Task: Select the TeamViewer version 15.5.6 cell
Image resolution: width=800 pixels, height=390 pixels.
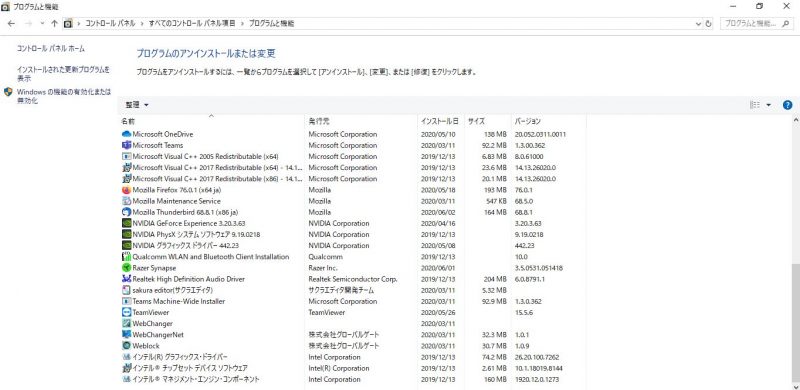Action: [523, 312]
